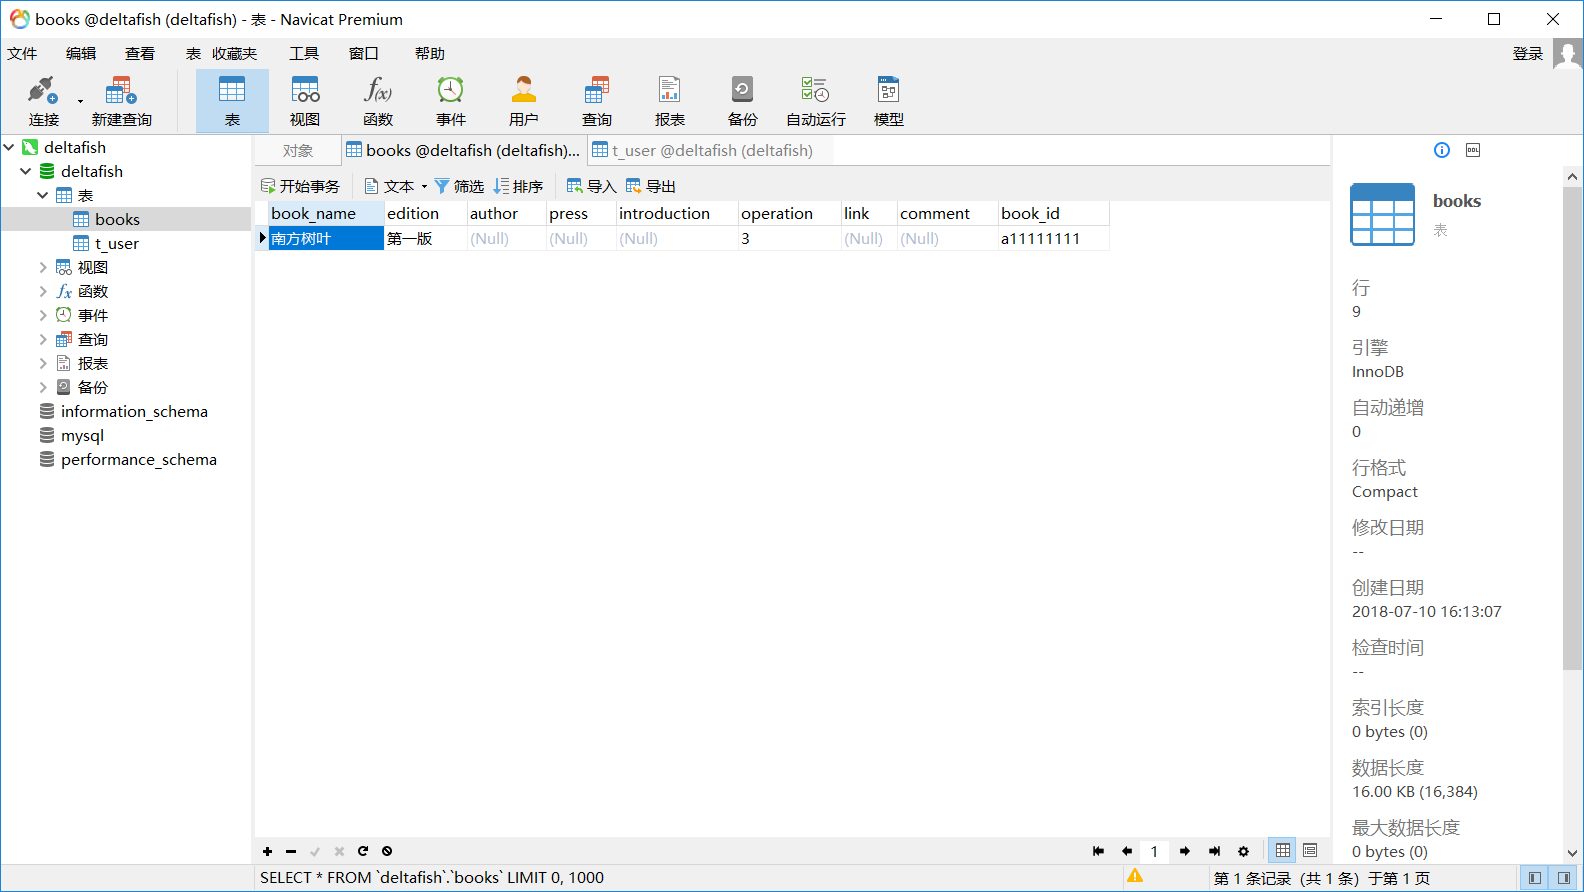Viewport: 1584px width, 892px height.
Task: Click the 登录 (Login) link
Action: point(1527,54)
